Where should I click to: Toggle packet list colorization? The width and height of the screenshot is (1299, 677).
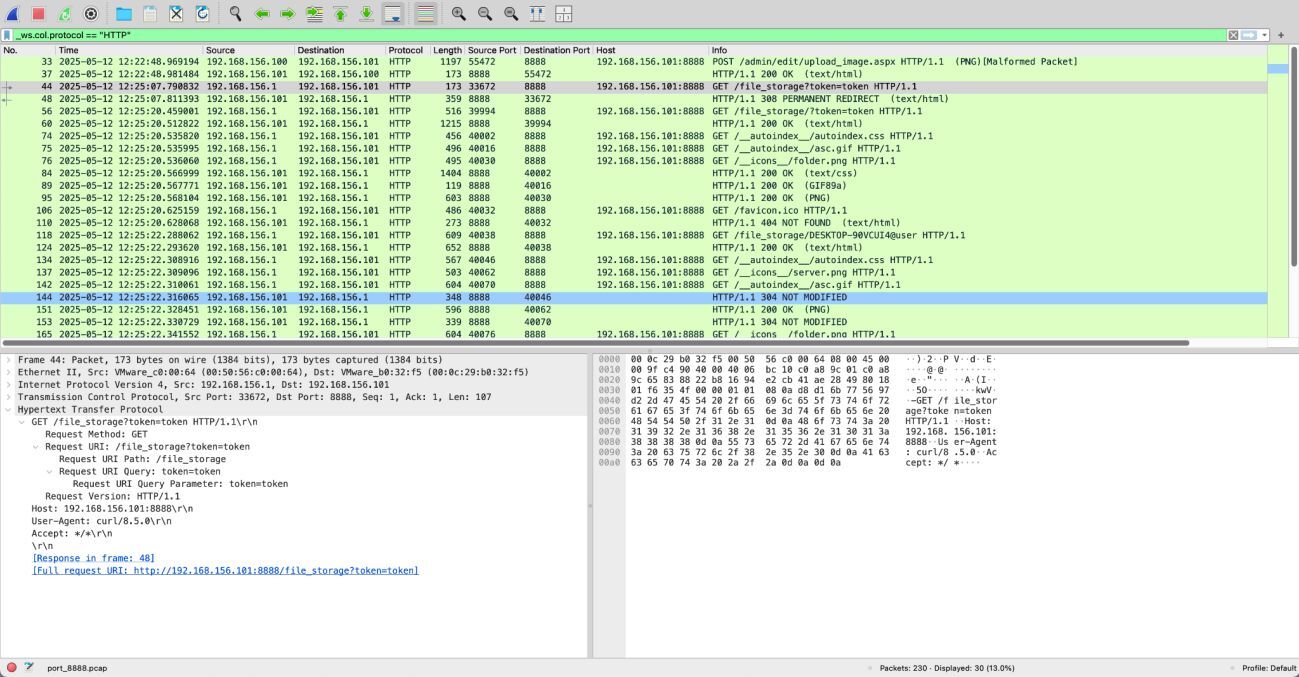[425, 14]
